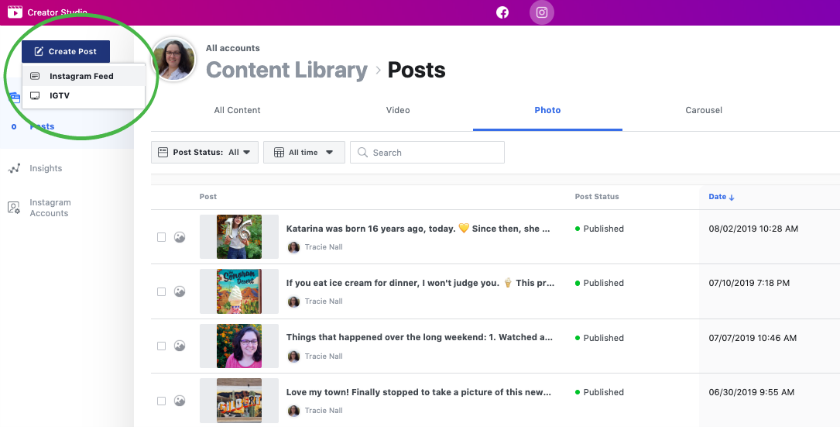The width and height of the screenshot is (840, 427).
Task: Click the IGTV screen icon in the dropdown
Action: [x=35, y=95]
